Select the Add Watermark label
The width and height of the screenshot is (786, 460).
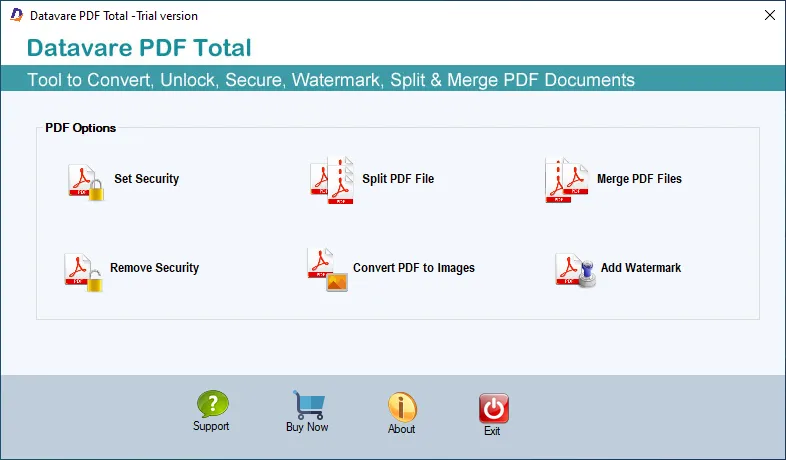pyautogui.click(x=641, y=268)
